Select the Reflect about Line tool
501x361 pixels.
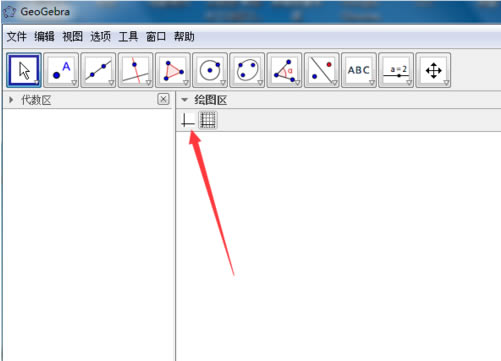tap(322, 70)
